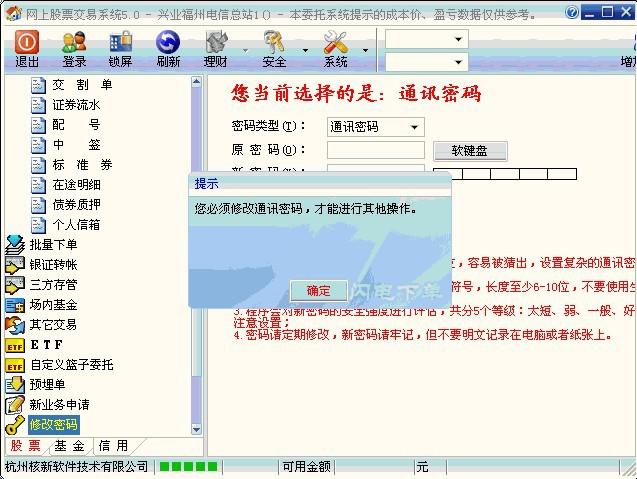637x479 pixels.
Task: Open 批量下单 batch order item
Action: (53, 245)
